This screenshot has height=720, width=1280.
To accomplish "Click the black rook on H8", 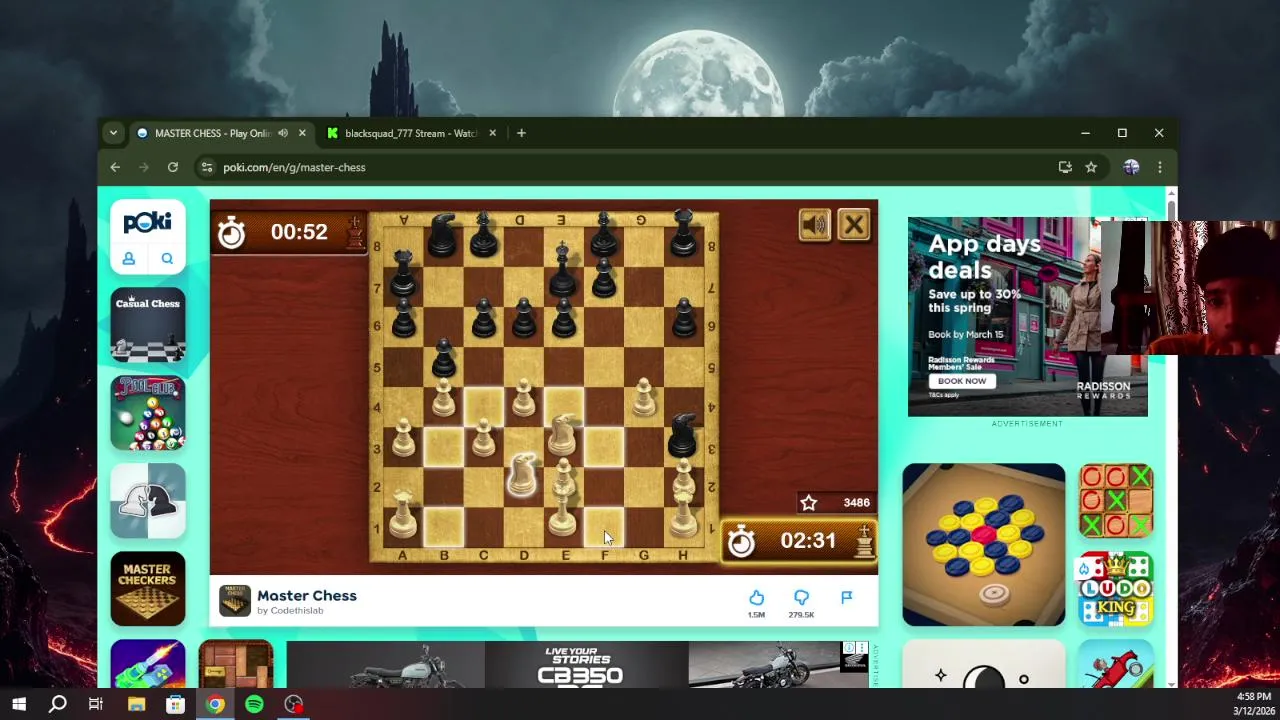I will (x=684, y=234).
